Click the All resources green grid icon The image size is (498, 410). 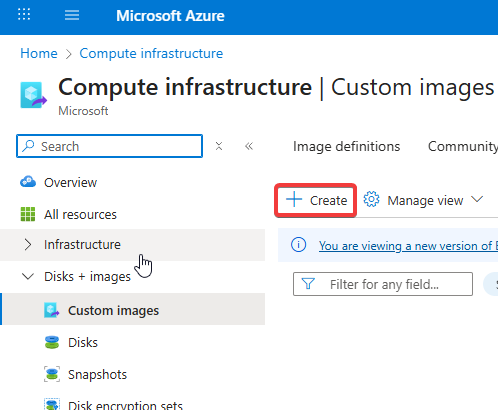28,214
